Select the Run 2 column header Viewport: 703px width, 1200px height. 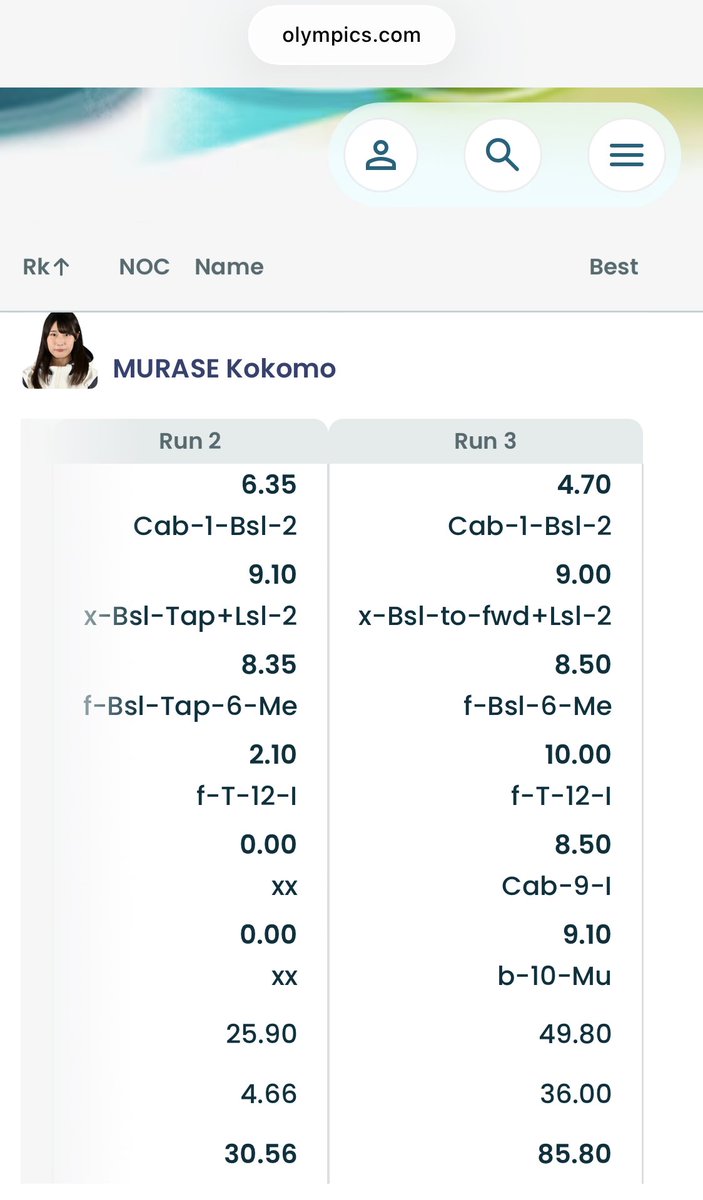pos(190,441)
